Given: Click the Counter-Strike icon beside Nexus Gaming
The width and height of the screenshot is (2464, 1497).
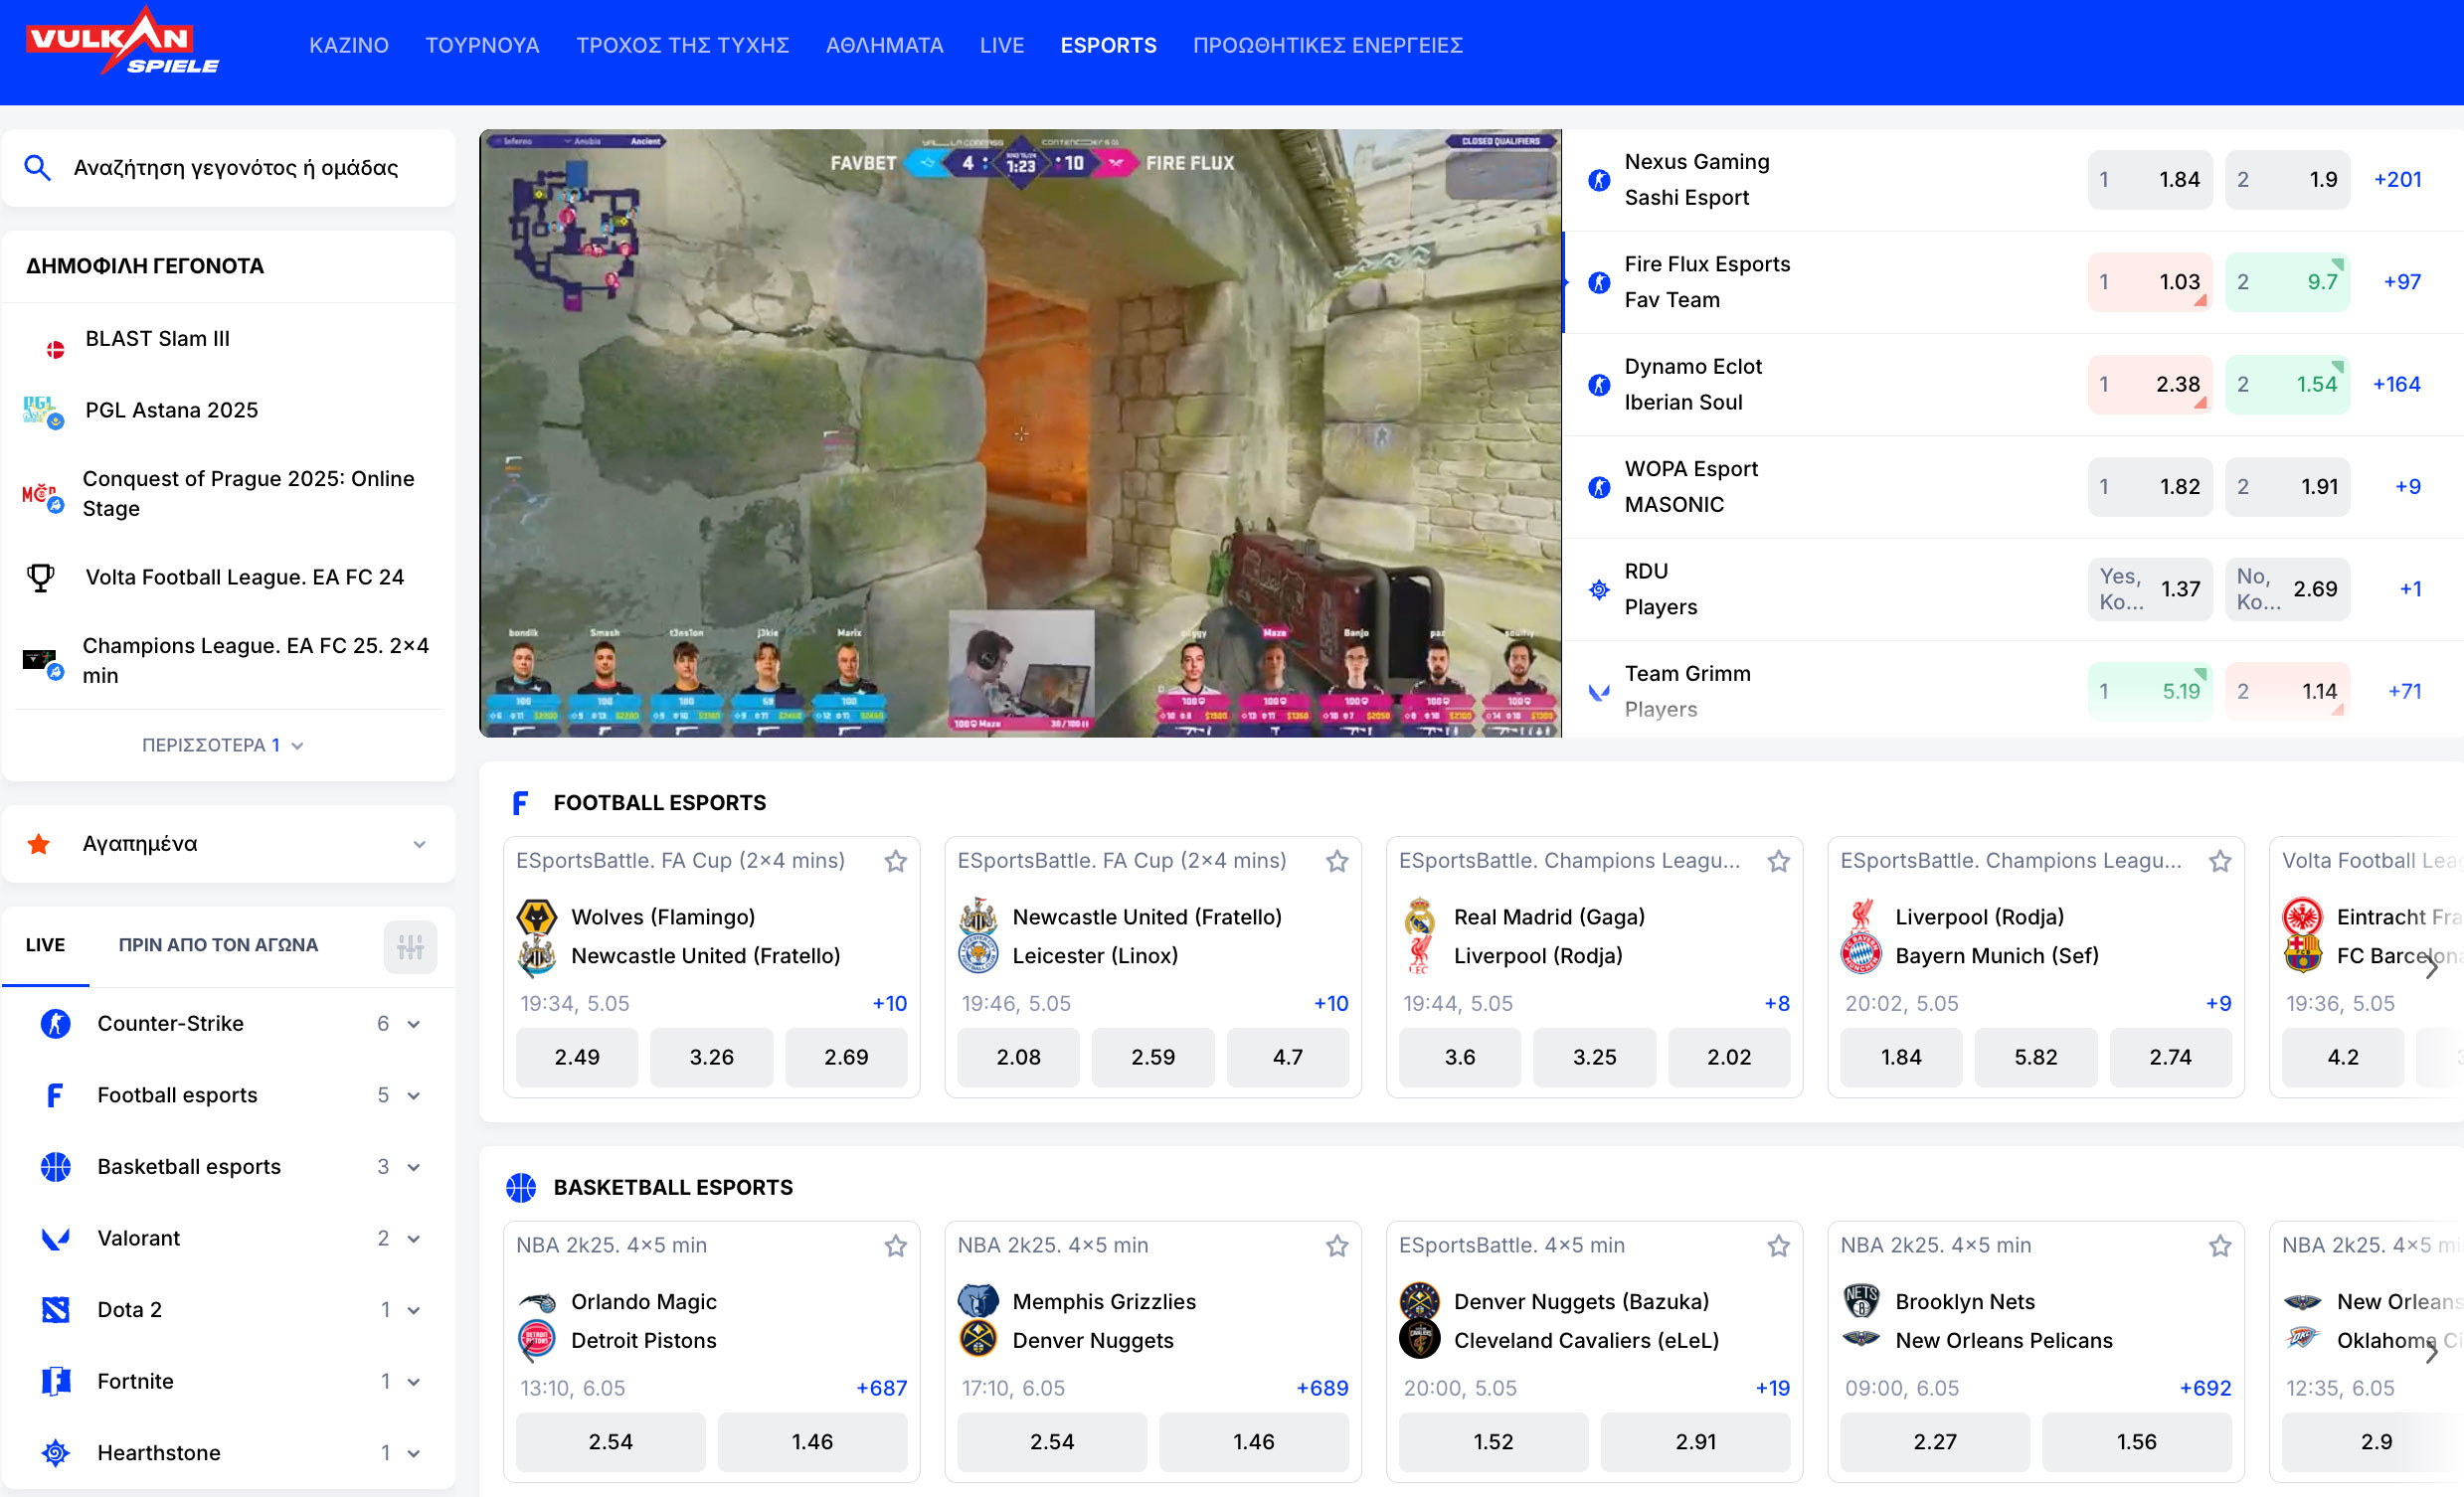Looking at the screenshot, I should click(1599, 180).
